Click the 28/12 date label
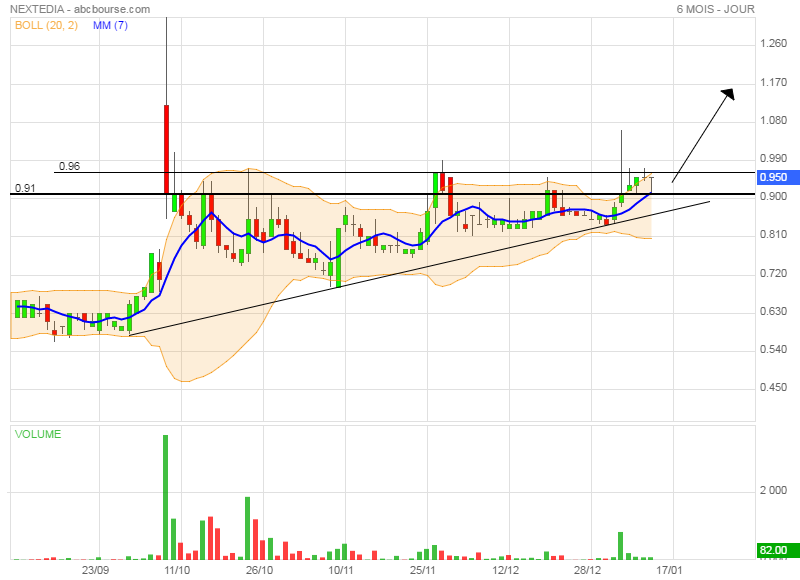 tap(587, 570)
